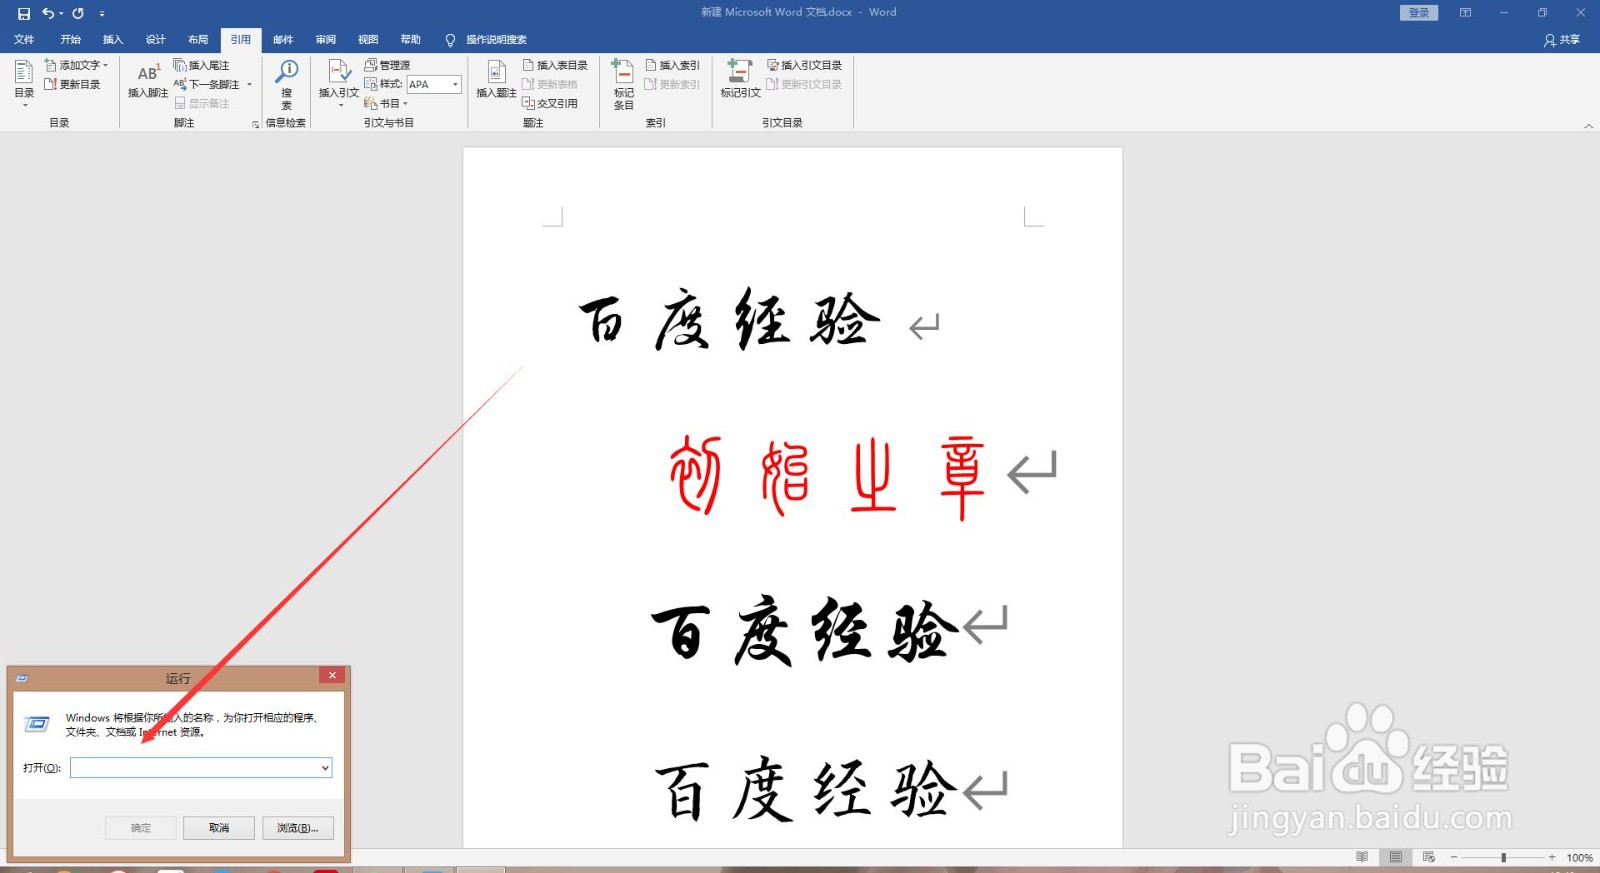Switch to the 布局 ribbon tab
This screenshot has height=873, width=1600.
(x=198, y=40)
